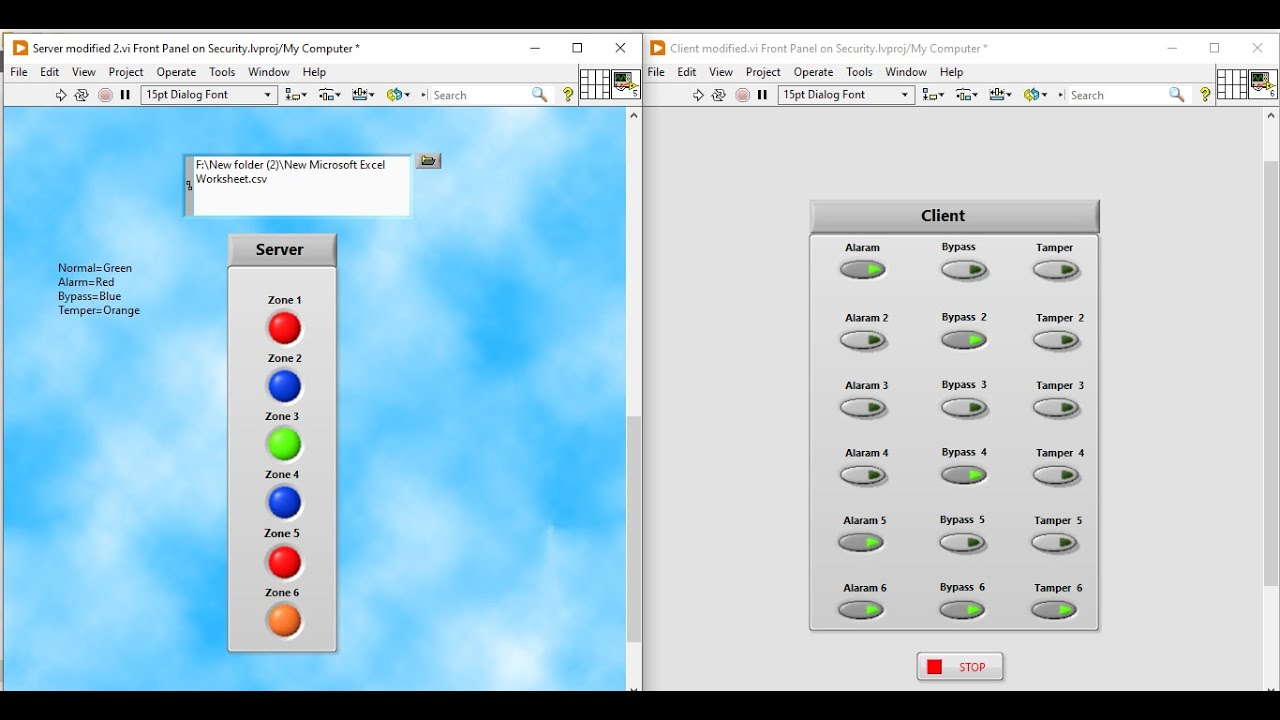
Task: Click the CSV file path field
Action: [301, 186]
